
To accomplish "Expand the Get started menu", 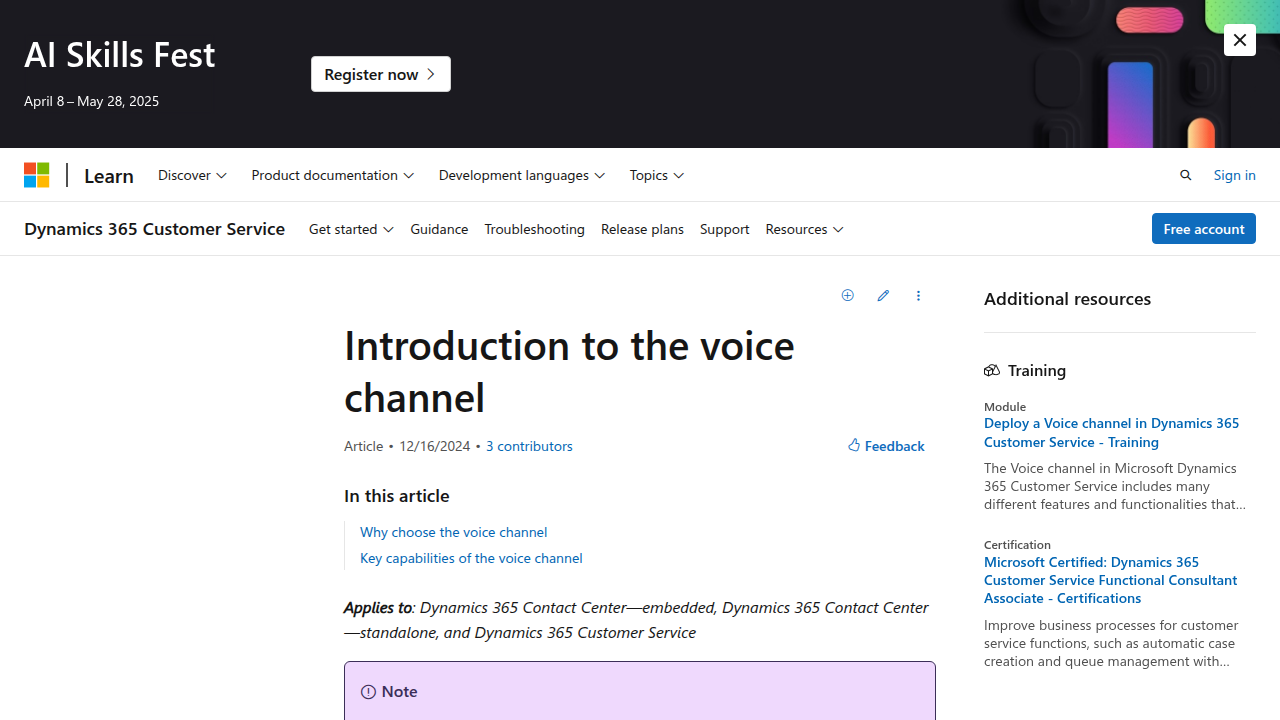I will [x=351, y=229].
